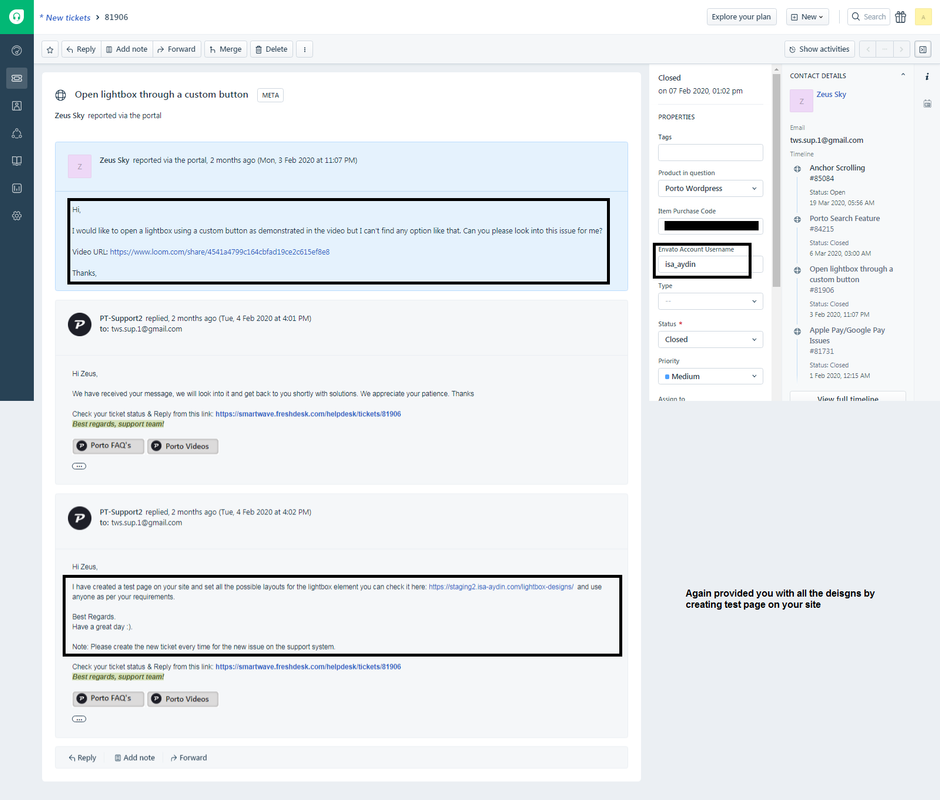Open ticket link in second PT-Support2 reply

coord(308,666)
